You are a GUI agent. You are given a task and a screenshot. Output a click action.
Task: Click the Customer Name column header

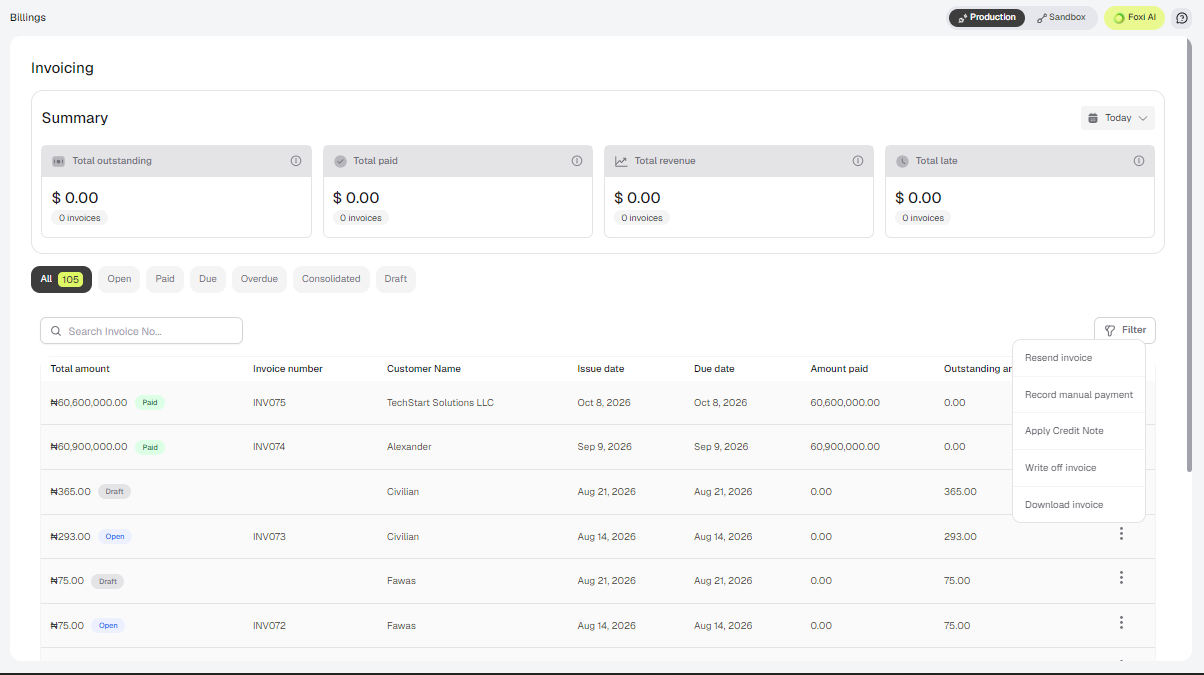pos(424,369)
